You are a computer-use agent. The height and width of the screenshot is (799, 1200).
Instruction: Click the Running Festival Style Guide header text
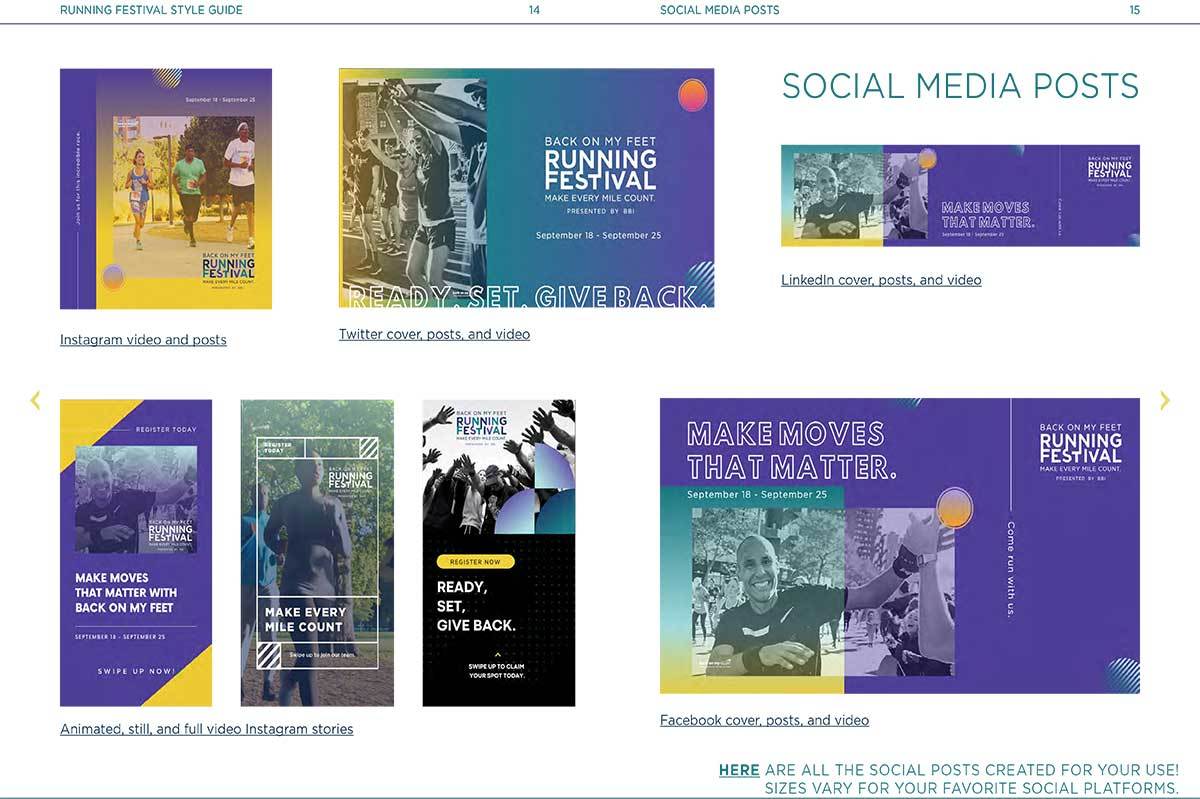(x=151, y=10)
